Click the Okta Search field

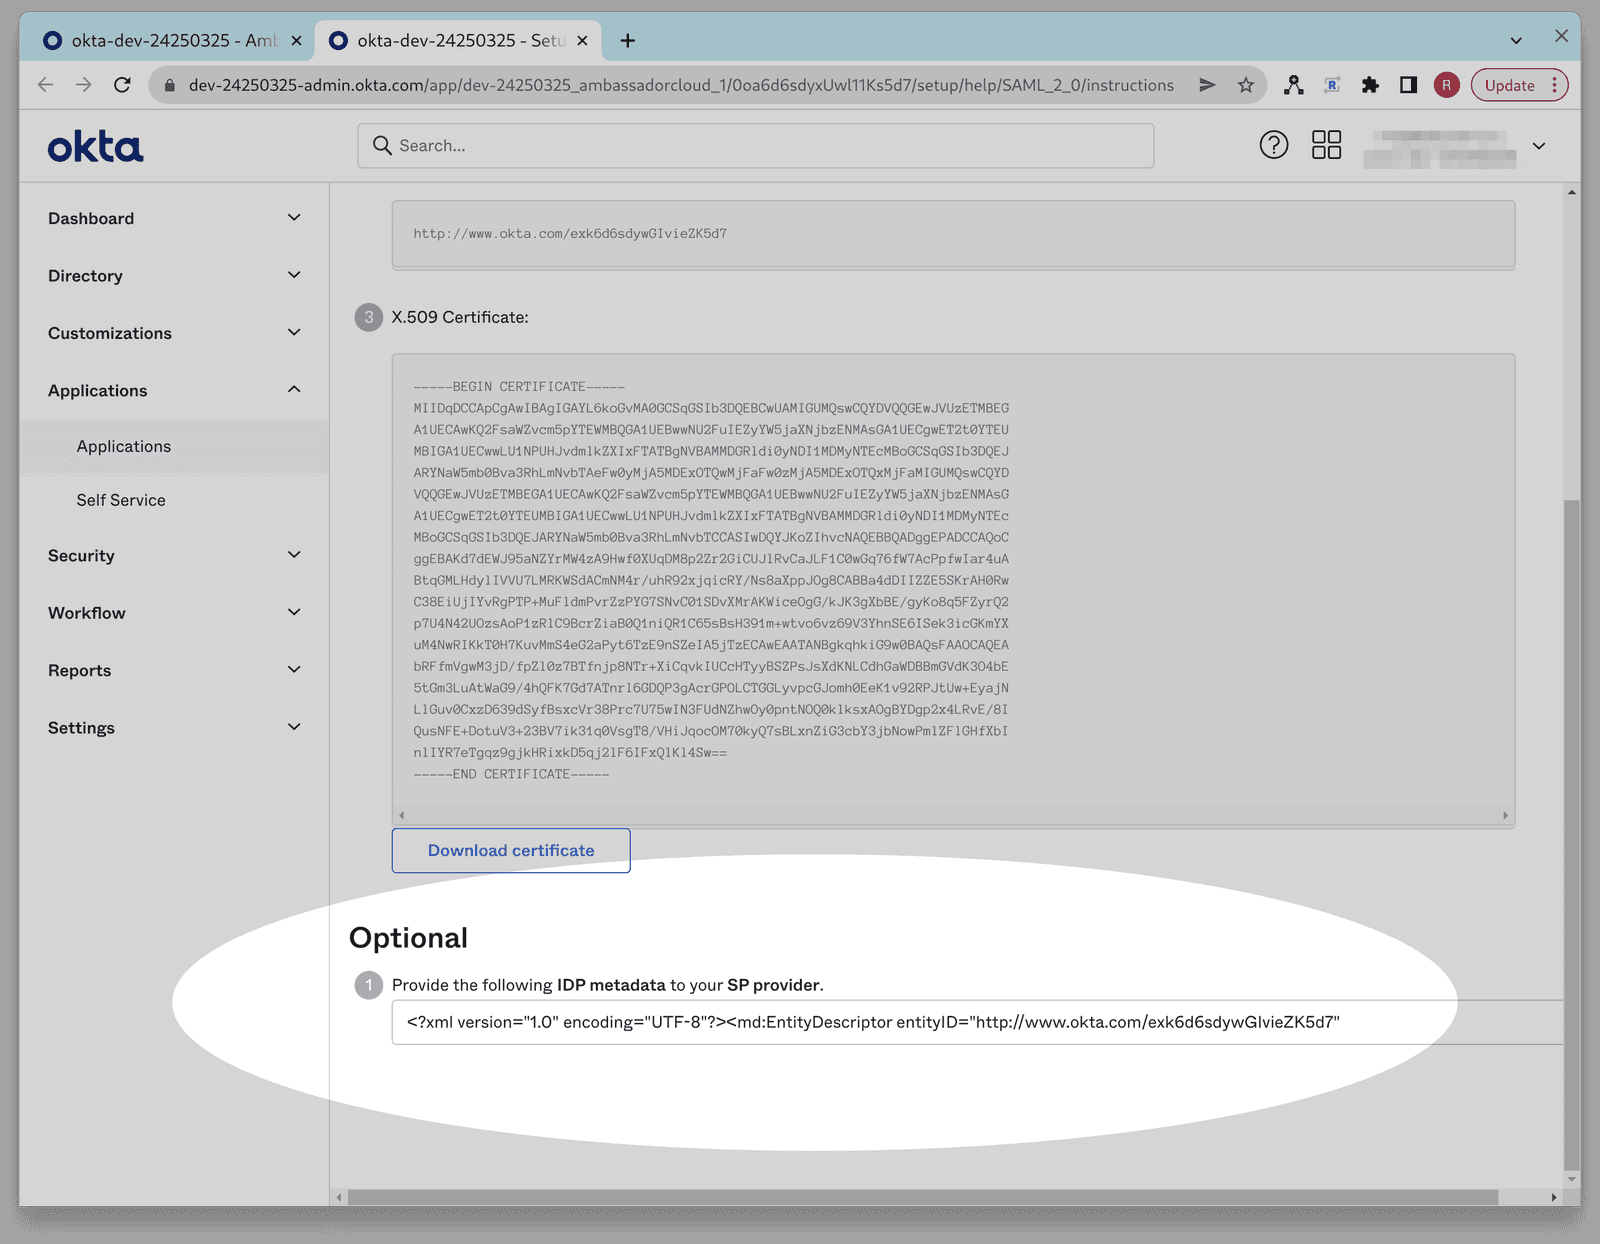pos(755,146)
